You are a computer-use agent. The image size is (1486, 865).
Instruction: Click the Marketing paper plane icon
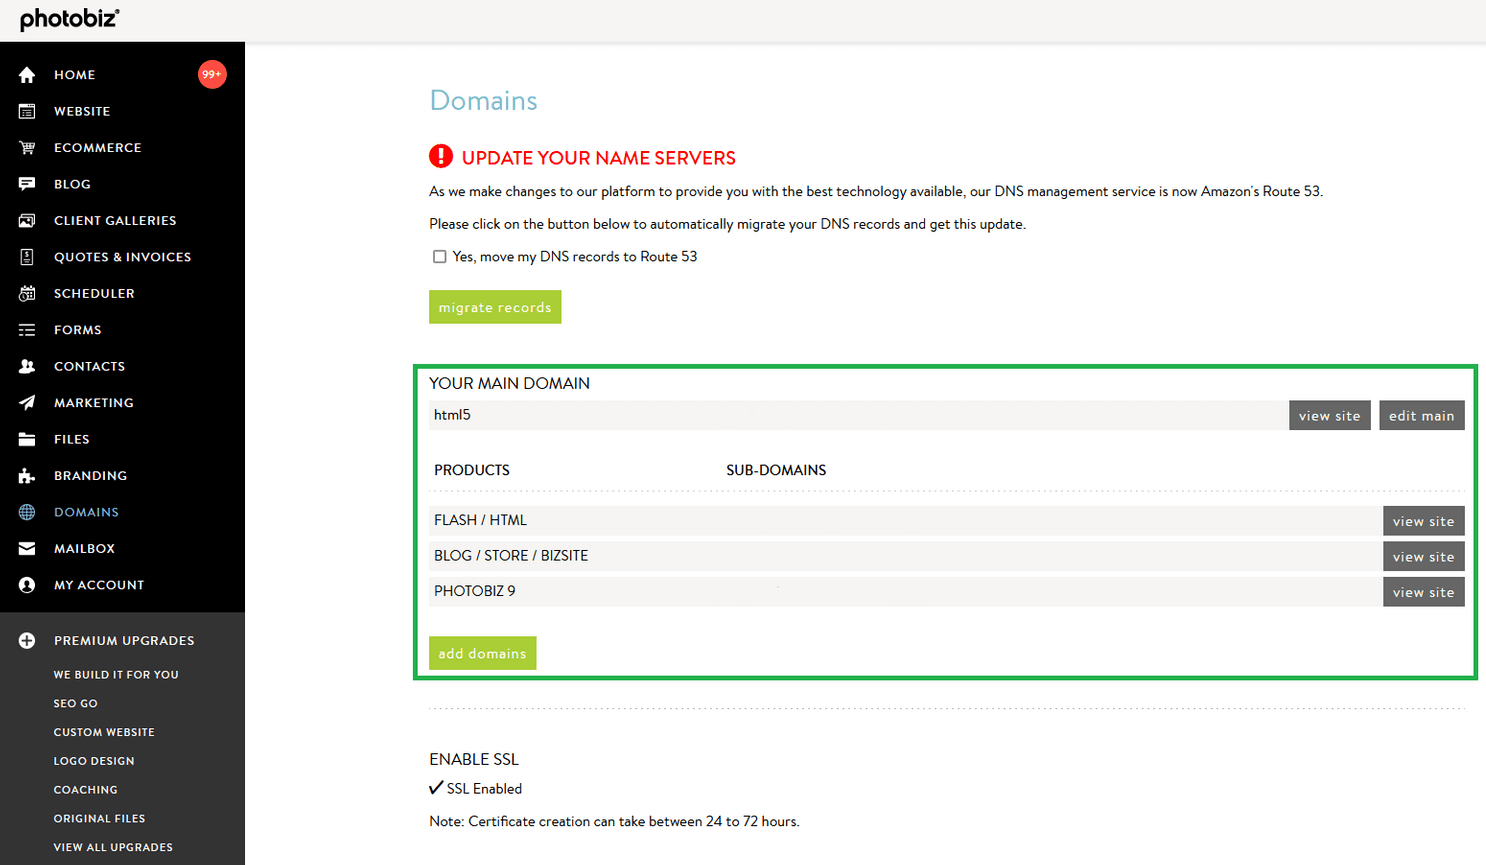click(25, 402)
